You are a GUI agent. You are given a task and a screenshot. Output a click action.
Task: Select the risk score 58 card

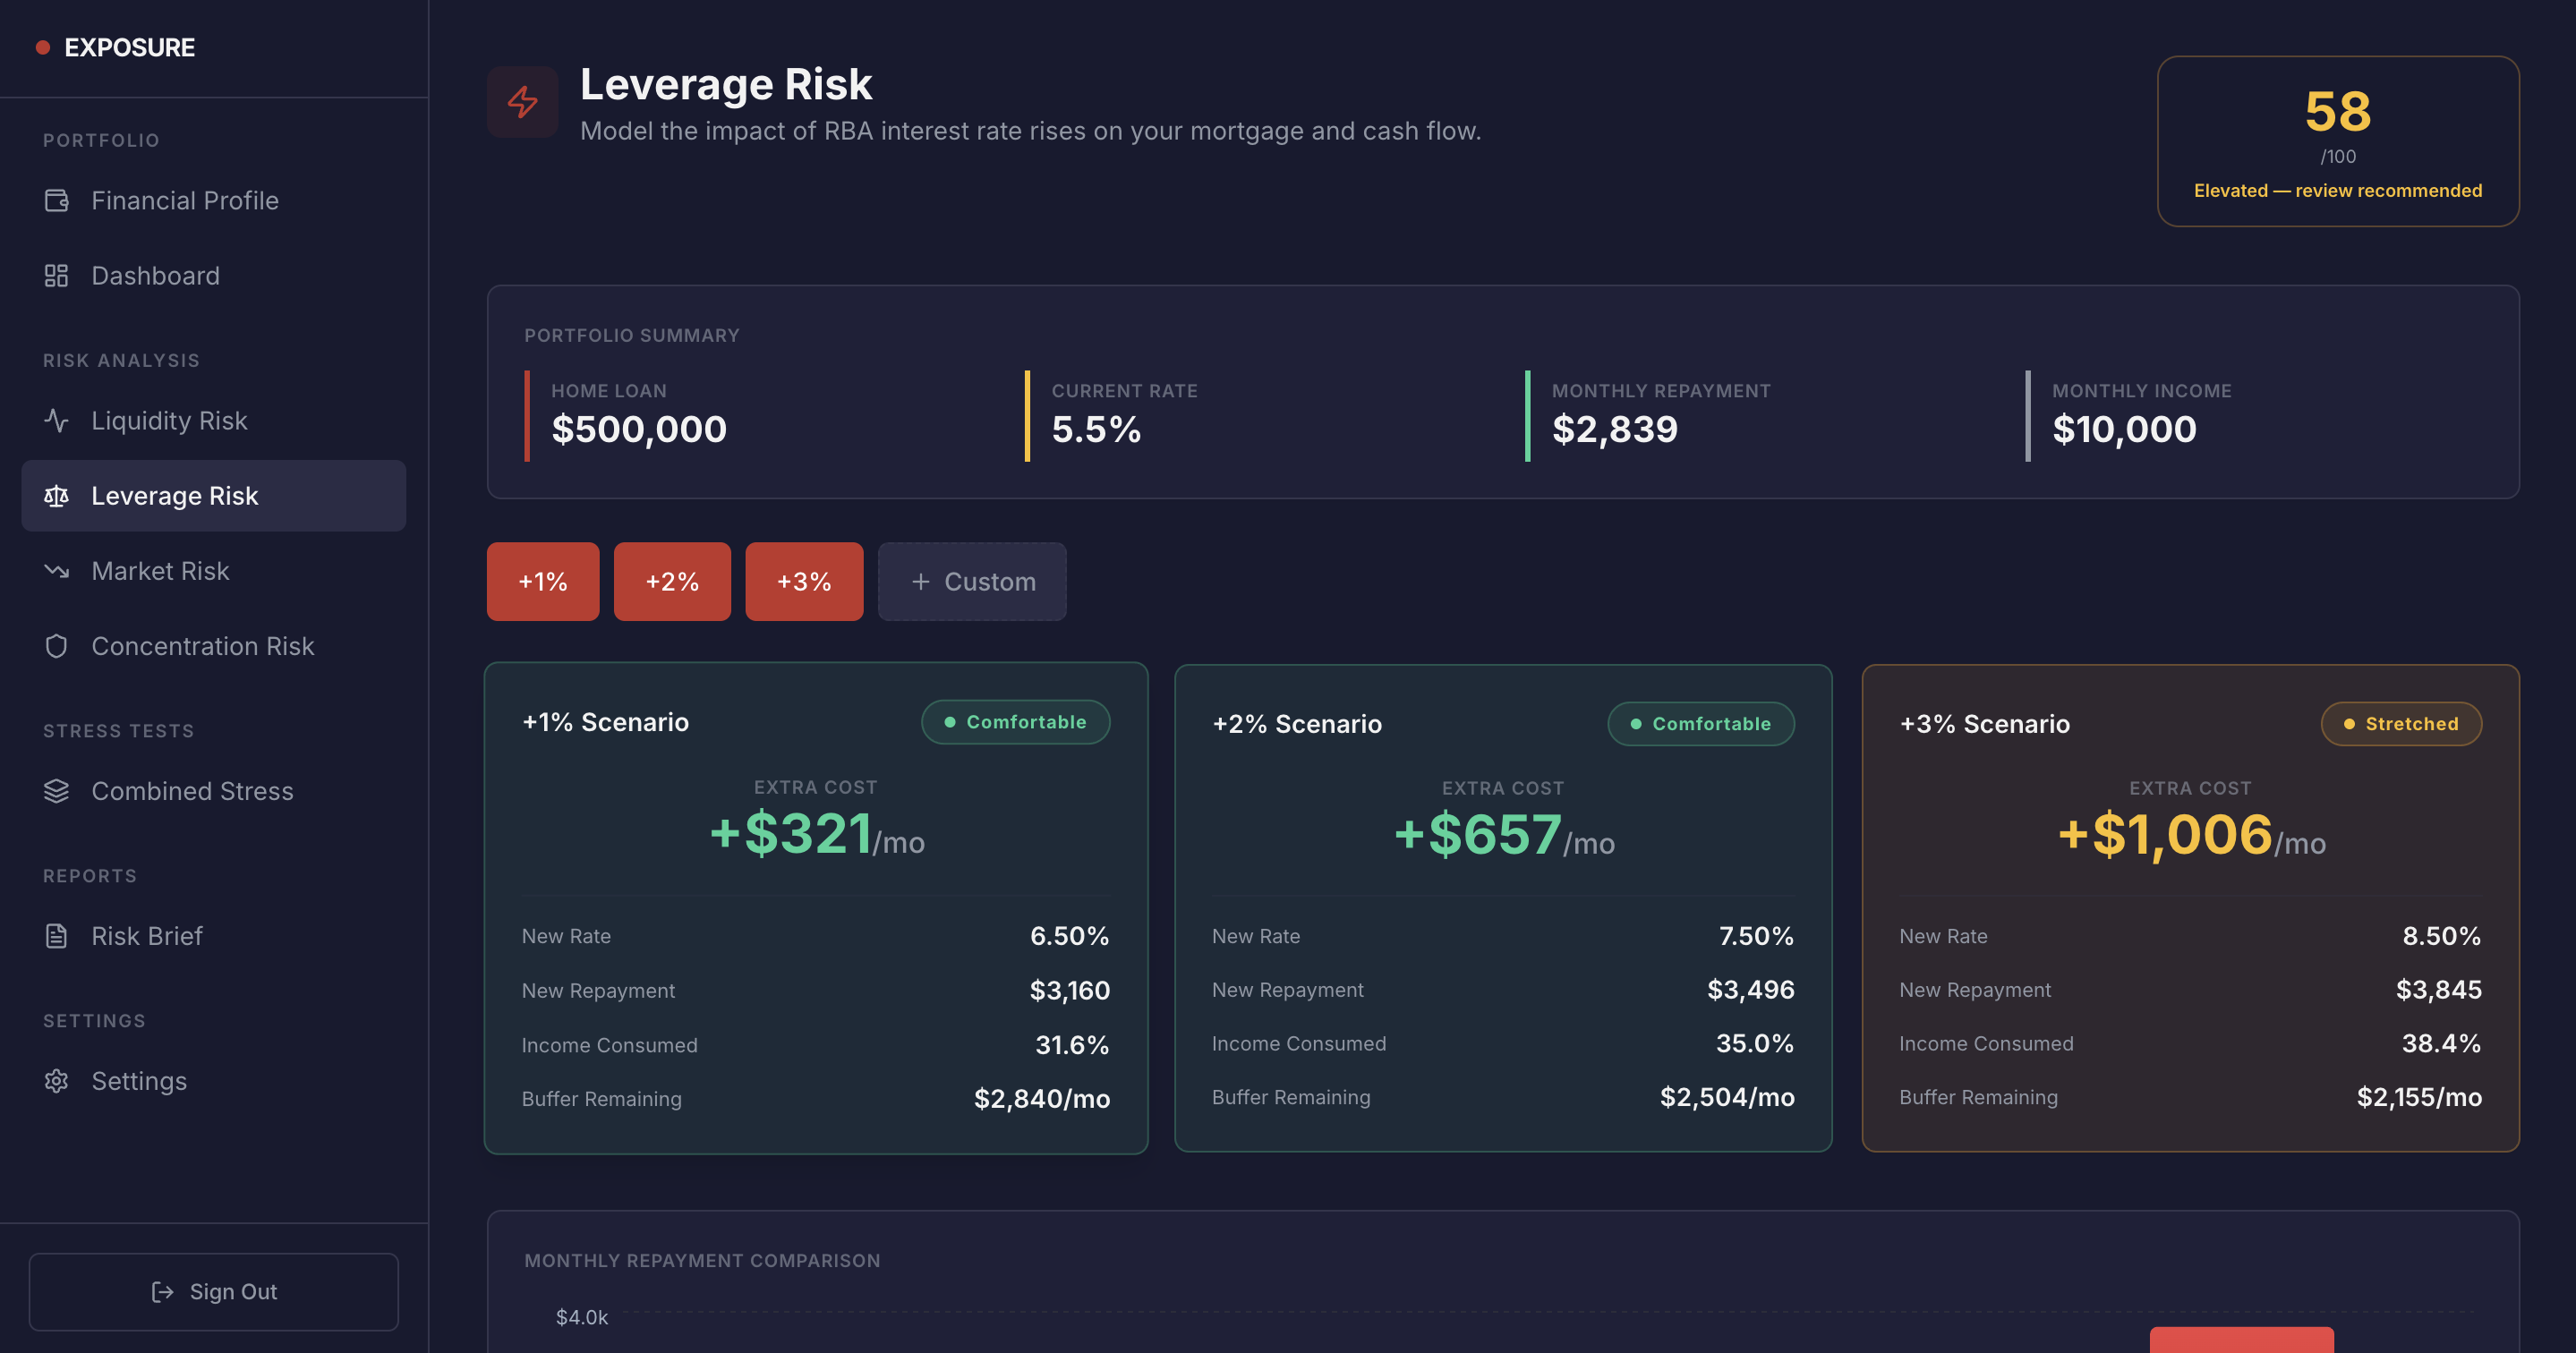[2338, 141]
